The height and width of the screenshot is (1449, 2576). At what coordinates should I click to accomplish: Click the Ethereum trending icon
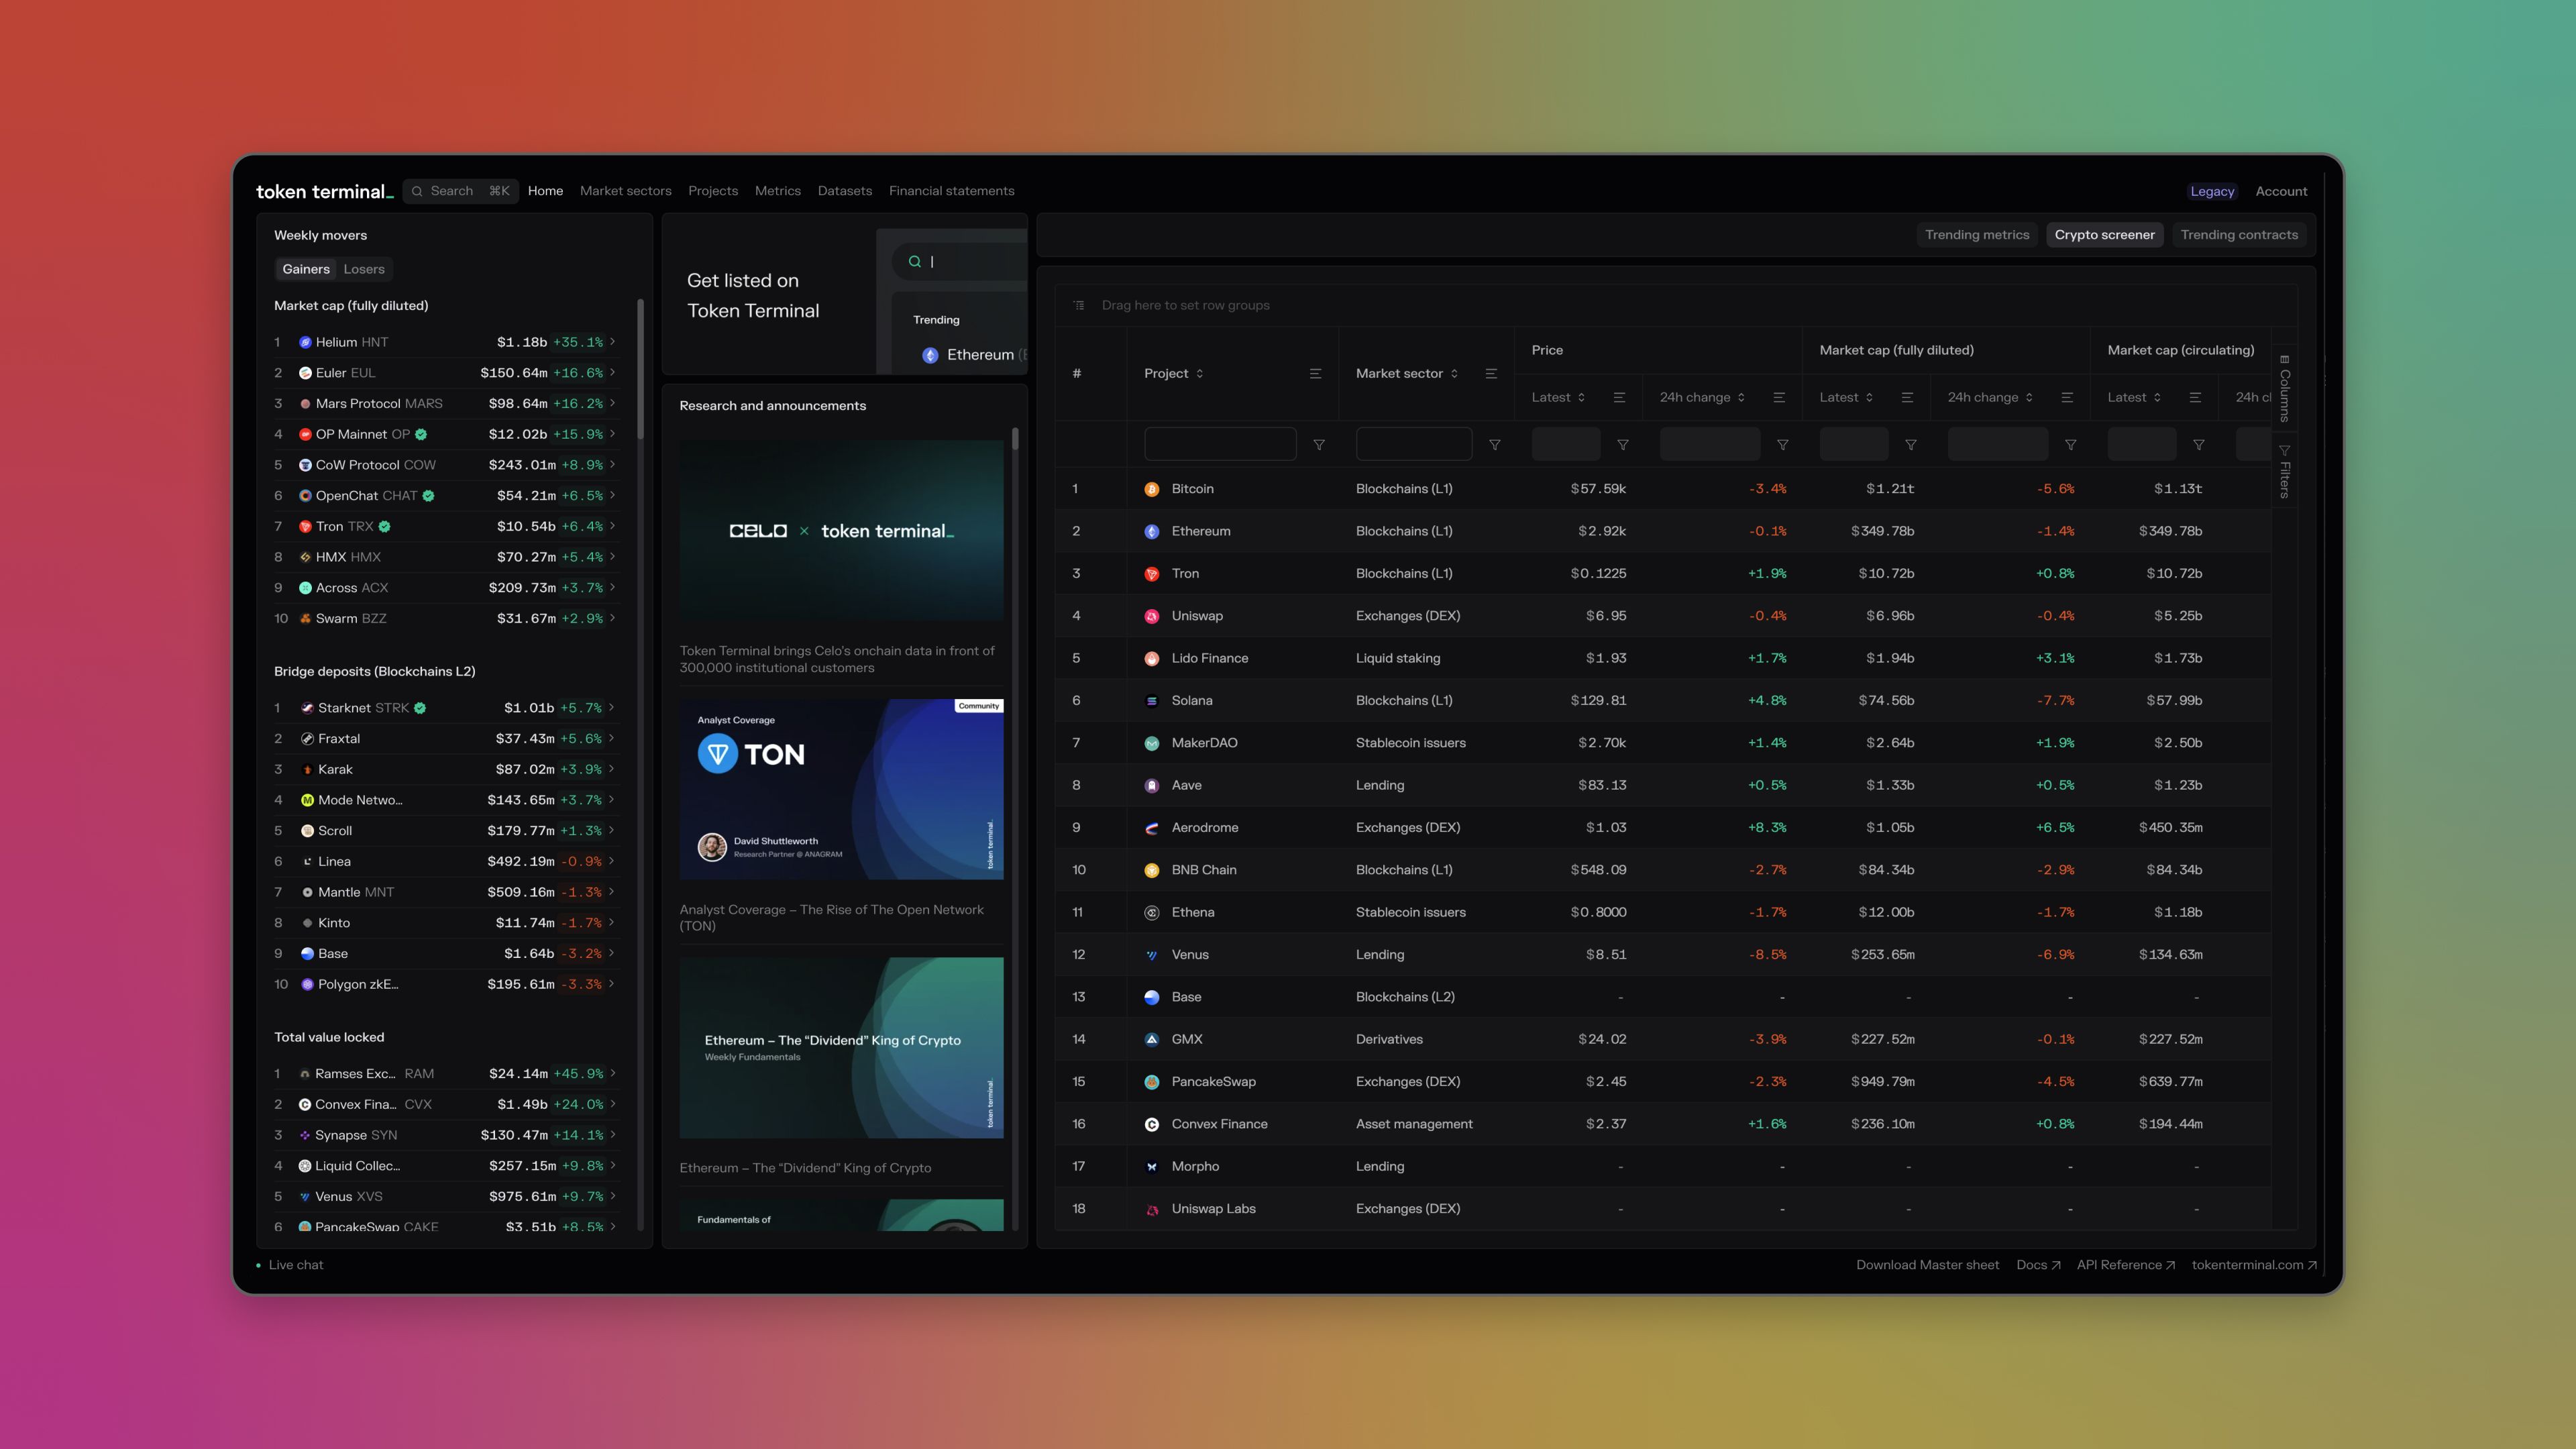click(930, 355)
